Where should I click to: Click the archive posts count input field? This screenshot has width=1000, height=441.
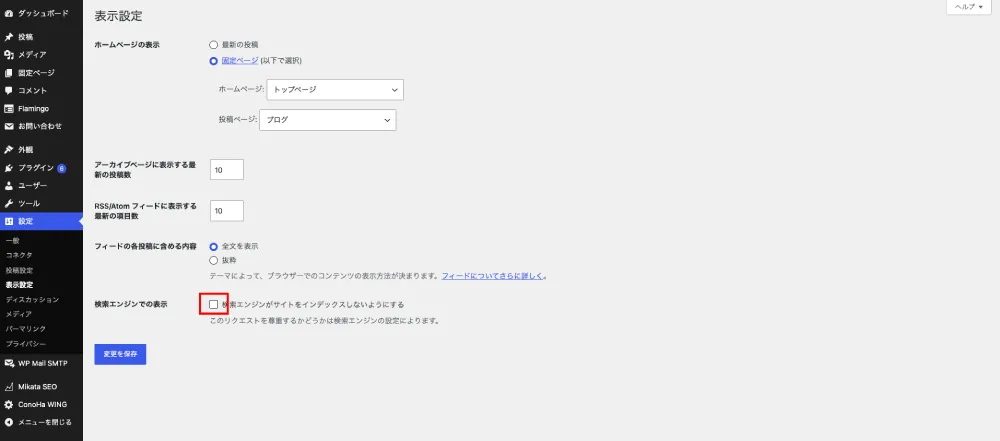coord(226,170)
